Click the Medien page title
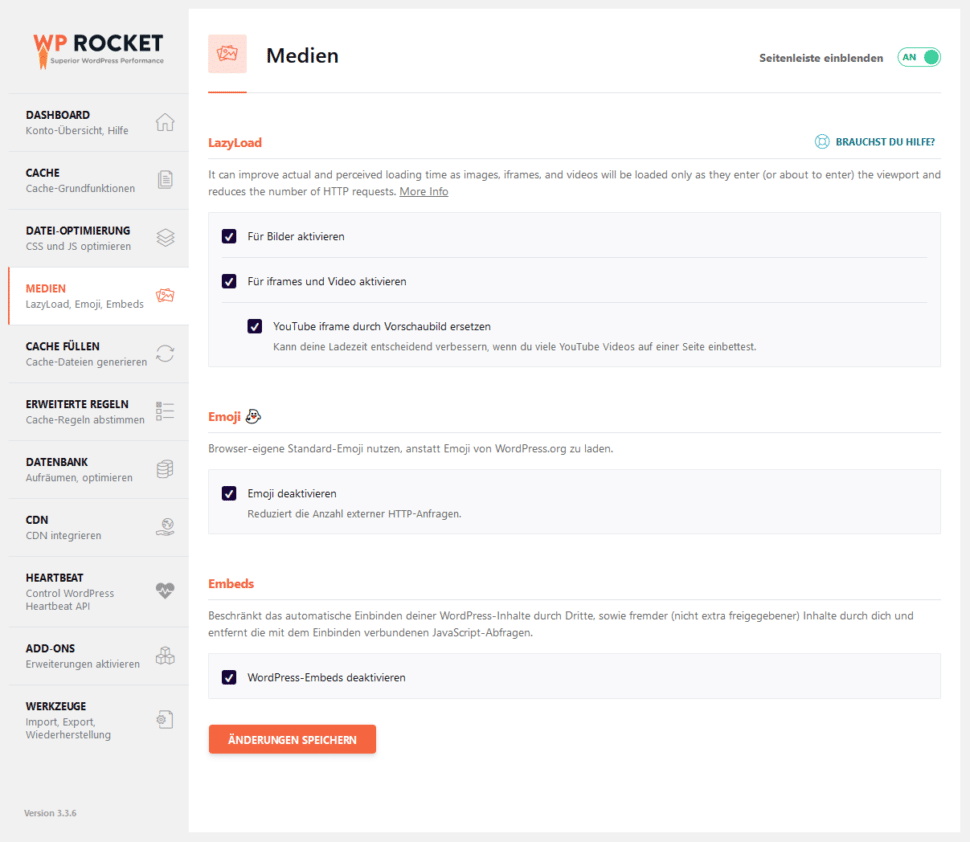 pos(303,56)
